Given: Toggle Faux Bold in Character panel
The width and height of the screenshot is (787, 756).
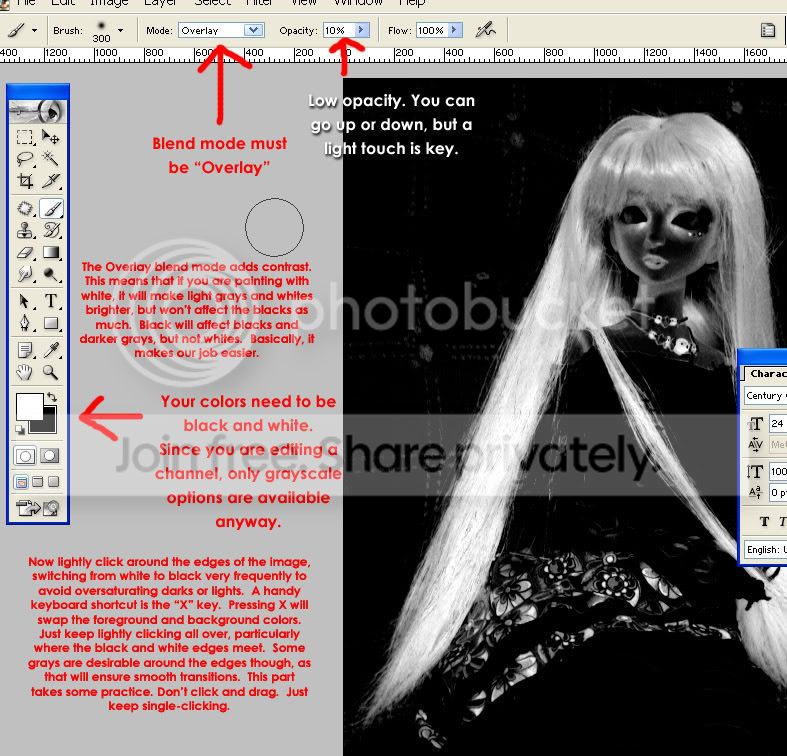Looking at the screenshot, I should click(764, 522).
